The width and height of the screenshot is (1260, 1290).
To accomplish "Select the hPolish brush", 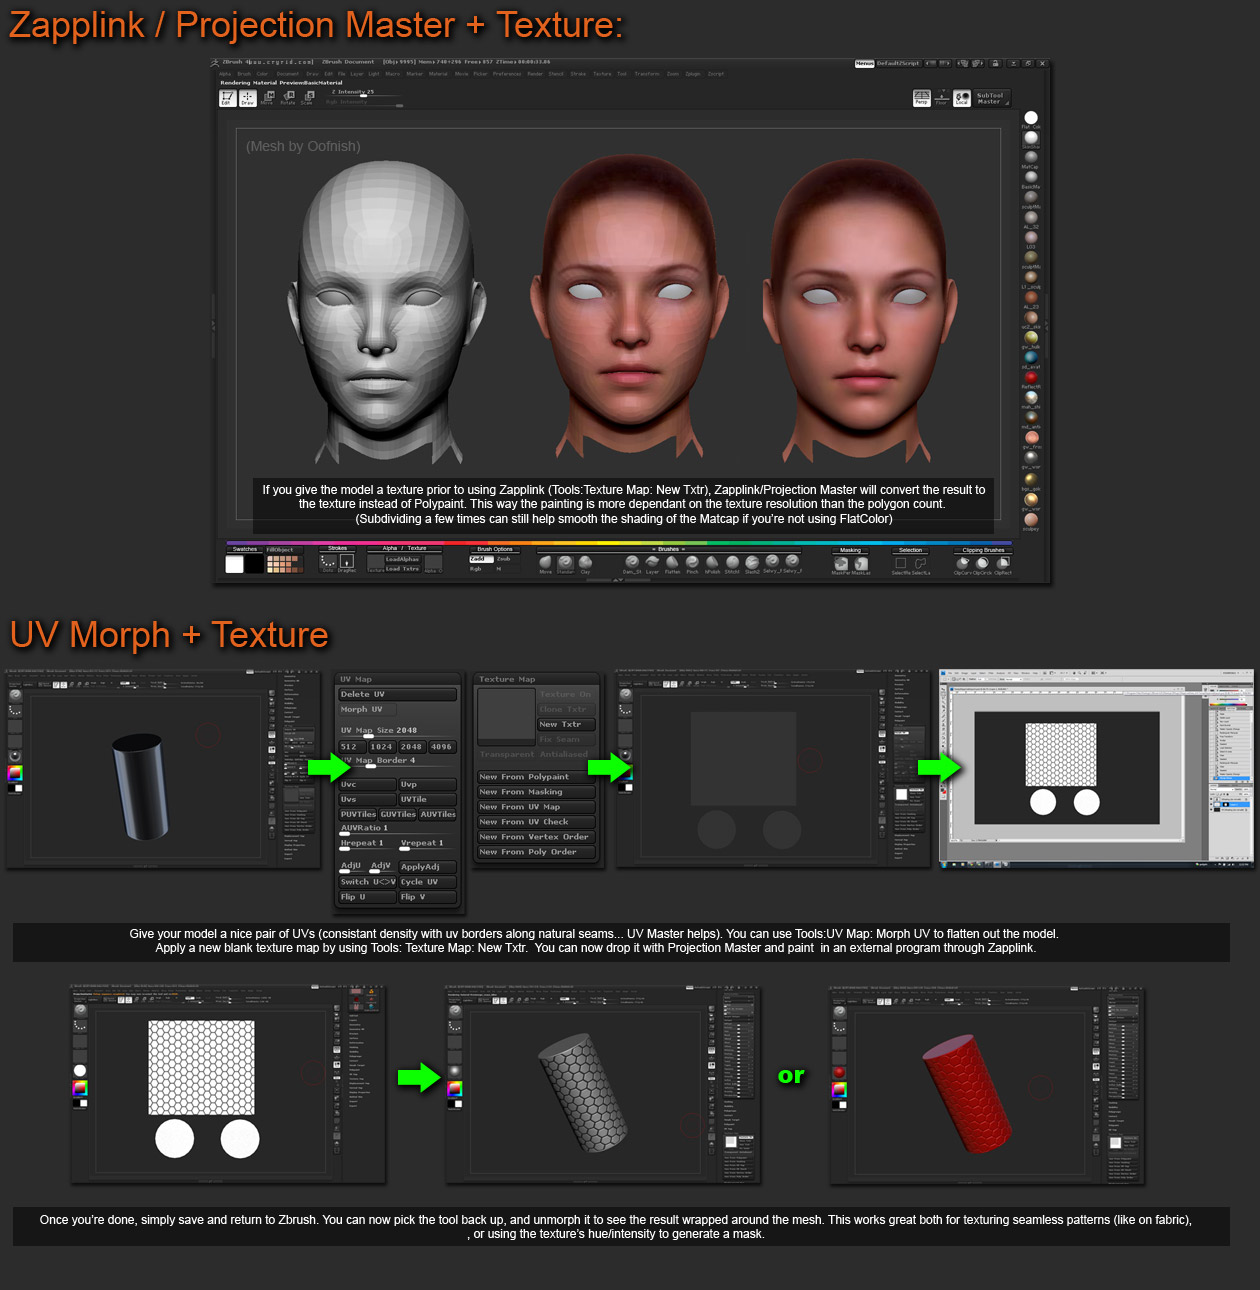I will click(712, 564).
